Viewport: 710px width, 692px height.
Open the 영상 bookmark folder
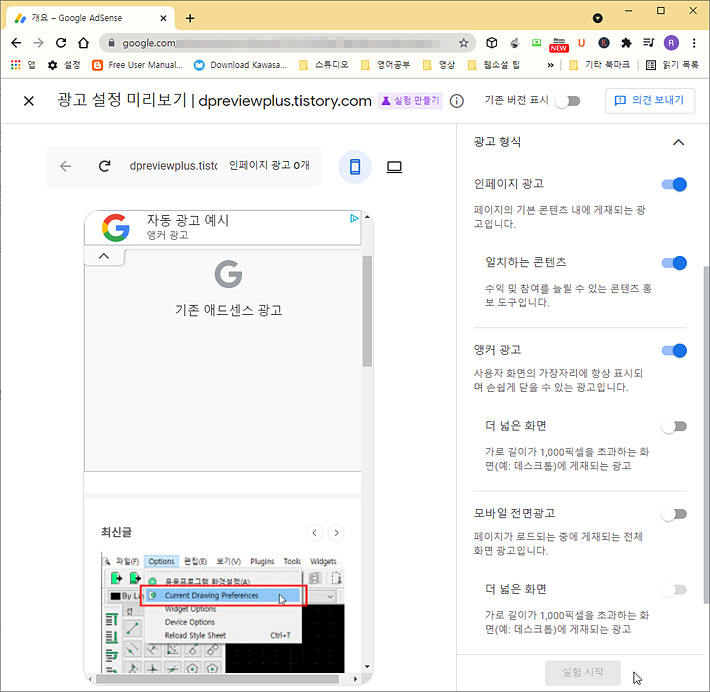tap(439, 65)
